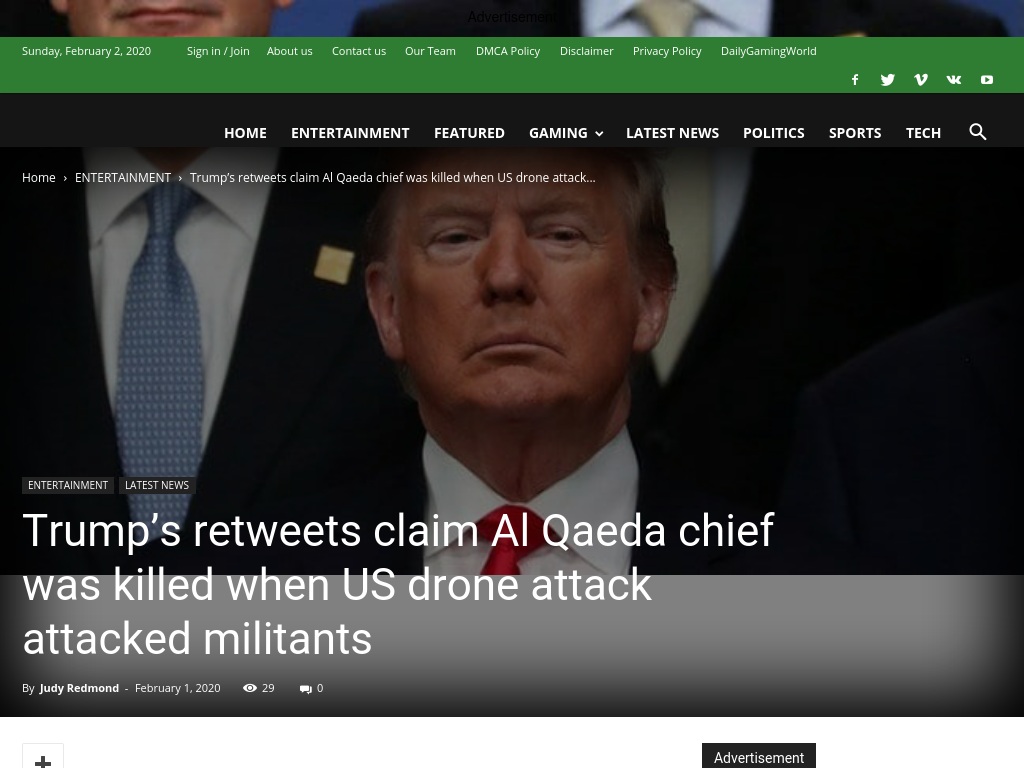Click the Entertainment breadcrumb link

[123, 178]
